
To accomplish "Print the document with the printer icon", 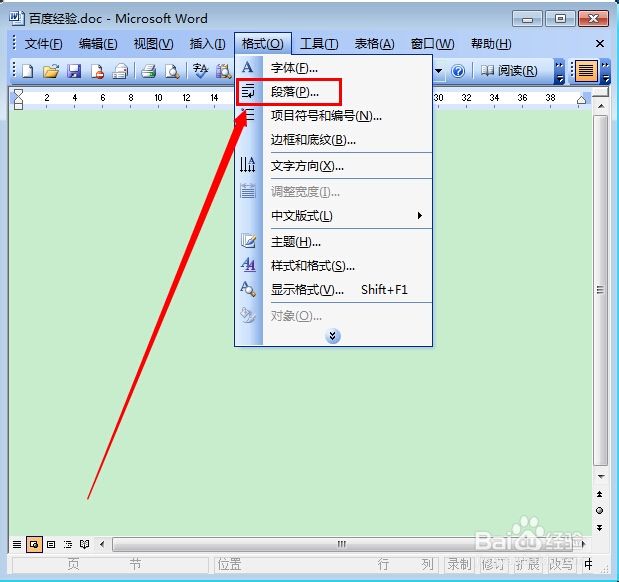I will click(148, 71).
